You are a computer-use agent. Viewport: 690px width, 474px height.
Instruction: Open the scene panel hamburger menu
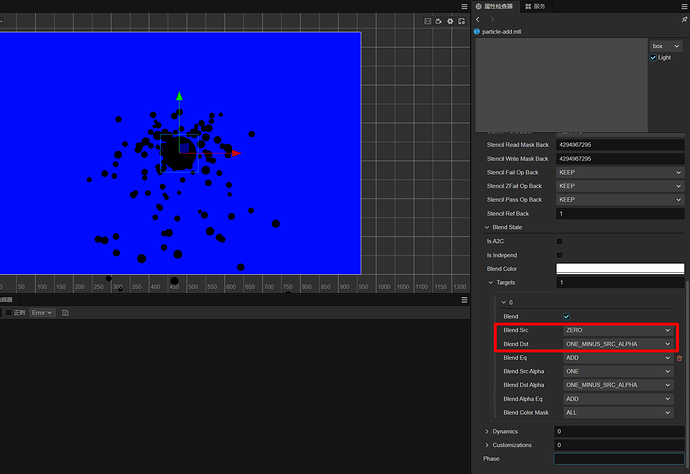point(464,7)
